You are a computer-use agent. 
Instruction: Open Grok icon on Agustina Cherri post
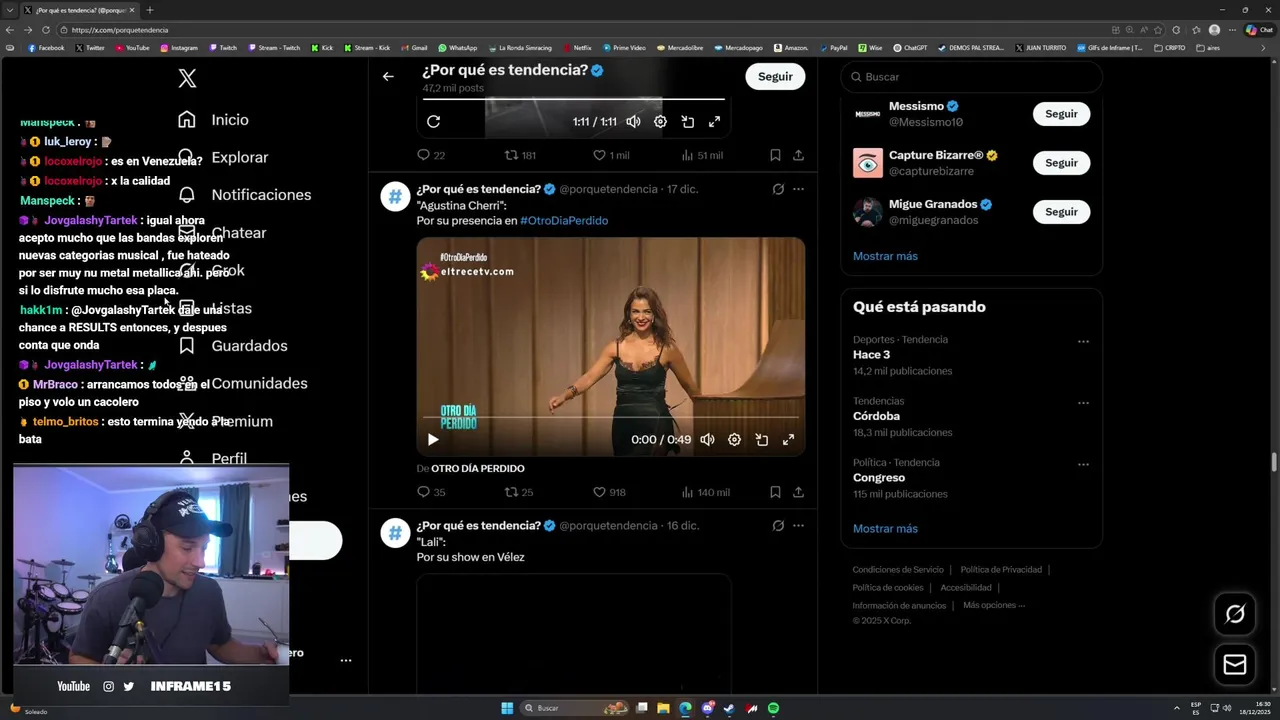(778, 189)
